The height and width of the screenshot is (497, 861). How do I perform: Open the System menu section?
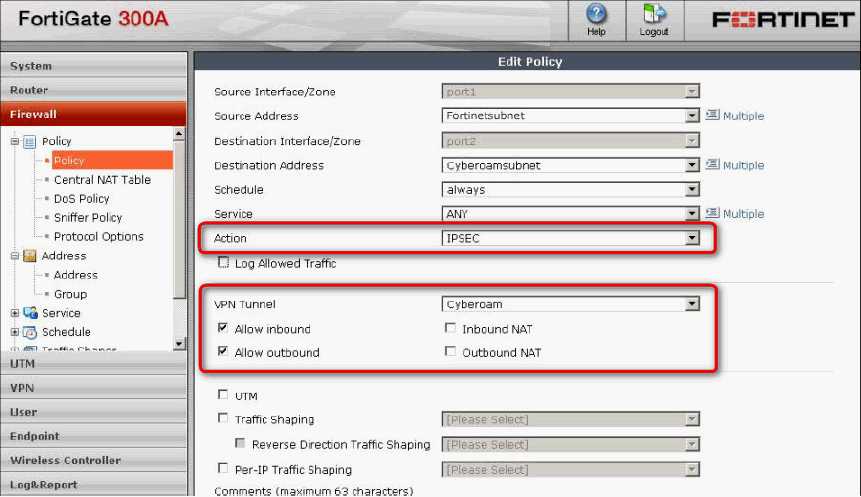(93, 66)
